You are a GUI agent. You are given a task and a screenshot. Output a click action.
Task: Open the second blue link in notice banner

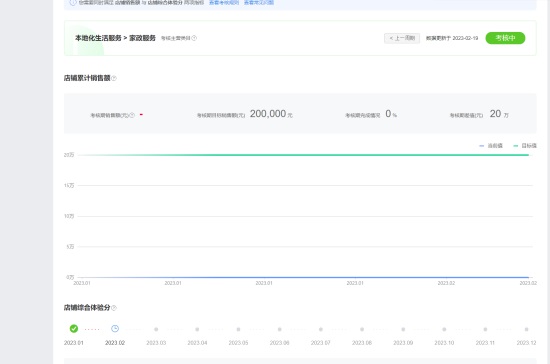pyautogui.click(x=259, y=2)
